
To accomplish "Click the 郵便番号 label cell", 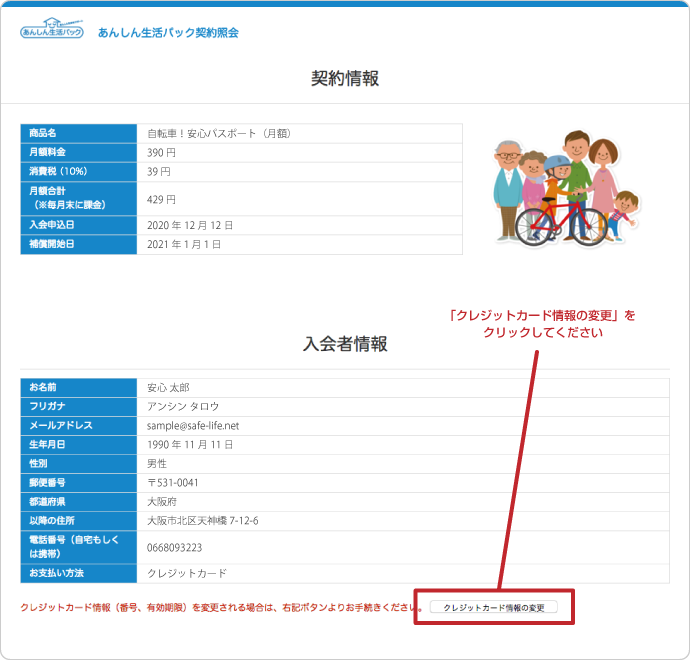I will [x=79, y=483].
